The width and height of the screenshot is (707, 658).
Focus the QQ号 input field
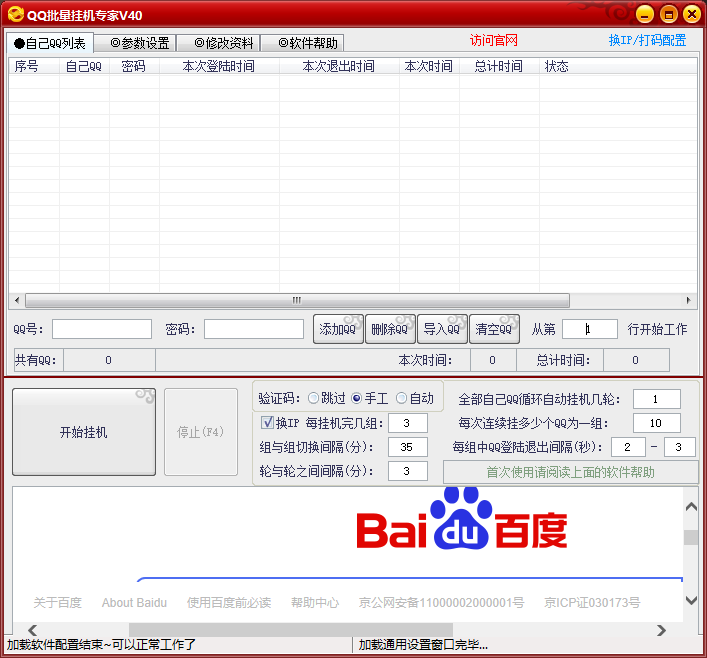(x=102, y=329)
